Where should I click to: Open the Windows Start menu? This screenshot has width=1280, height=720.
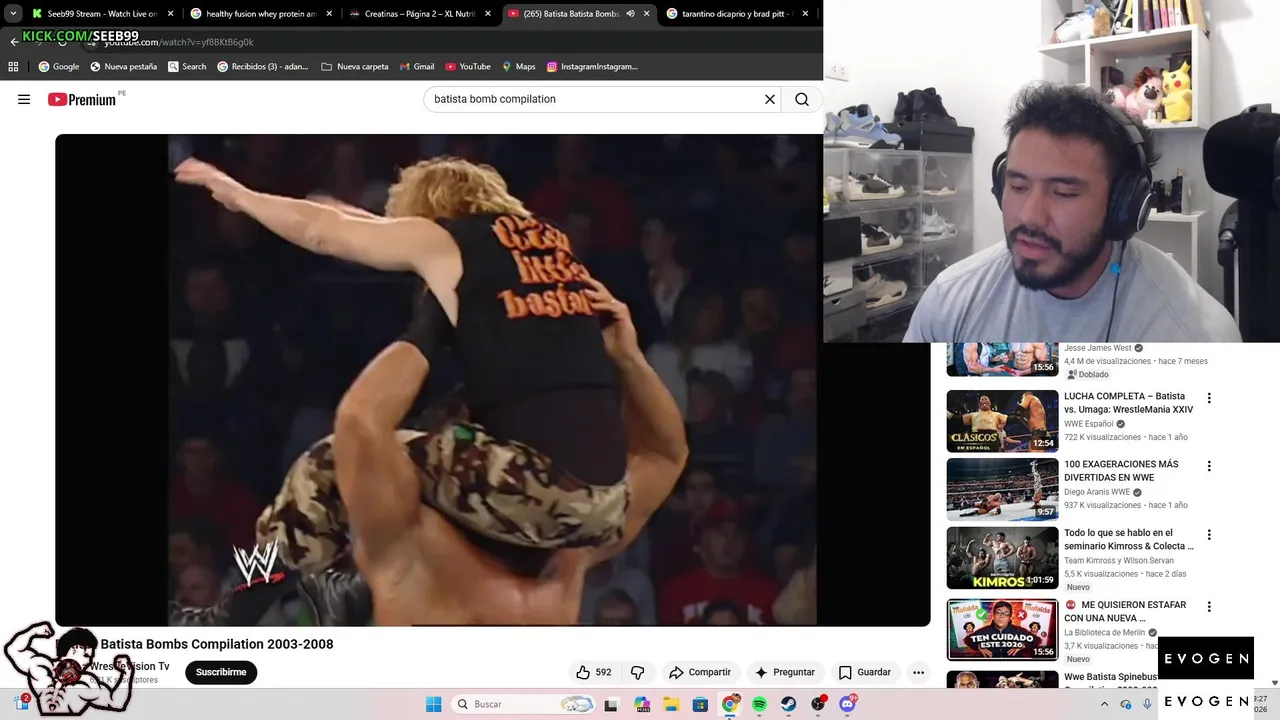433,704
